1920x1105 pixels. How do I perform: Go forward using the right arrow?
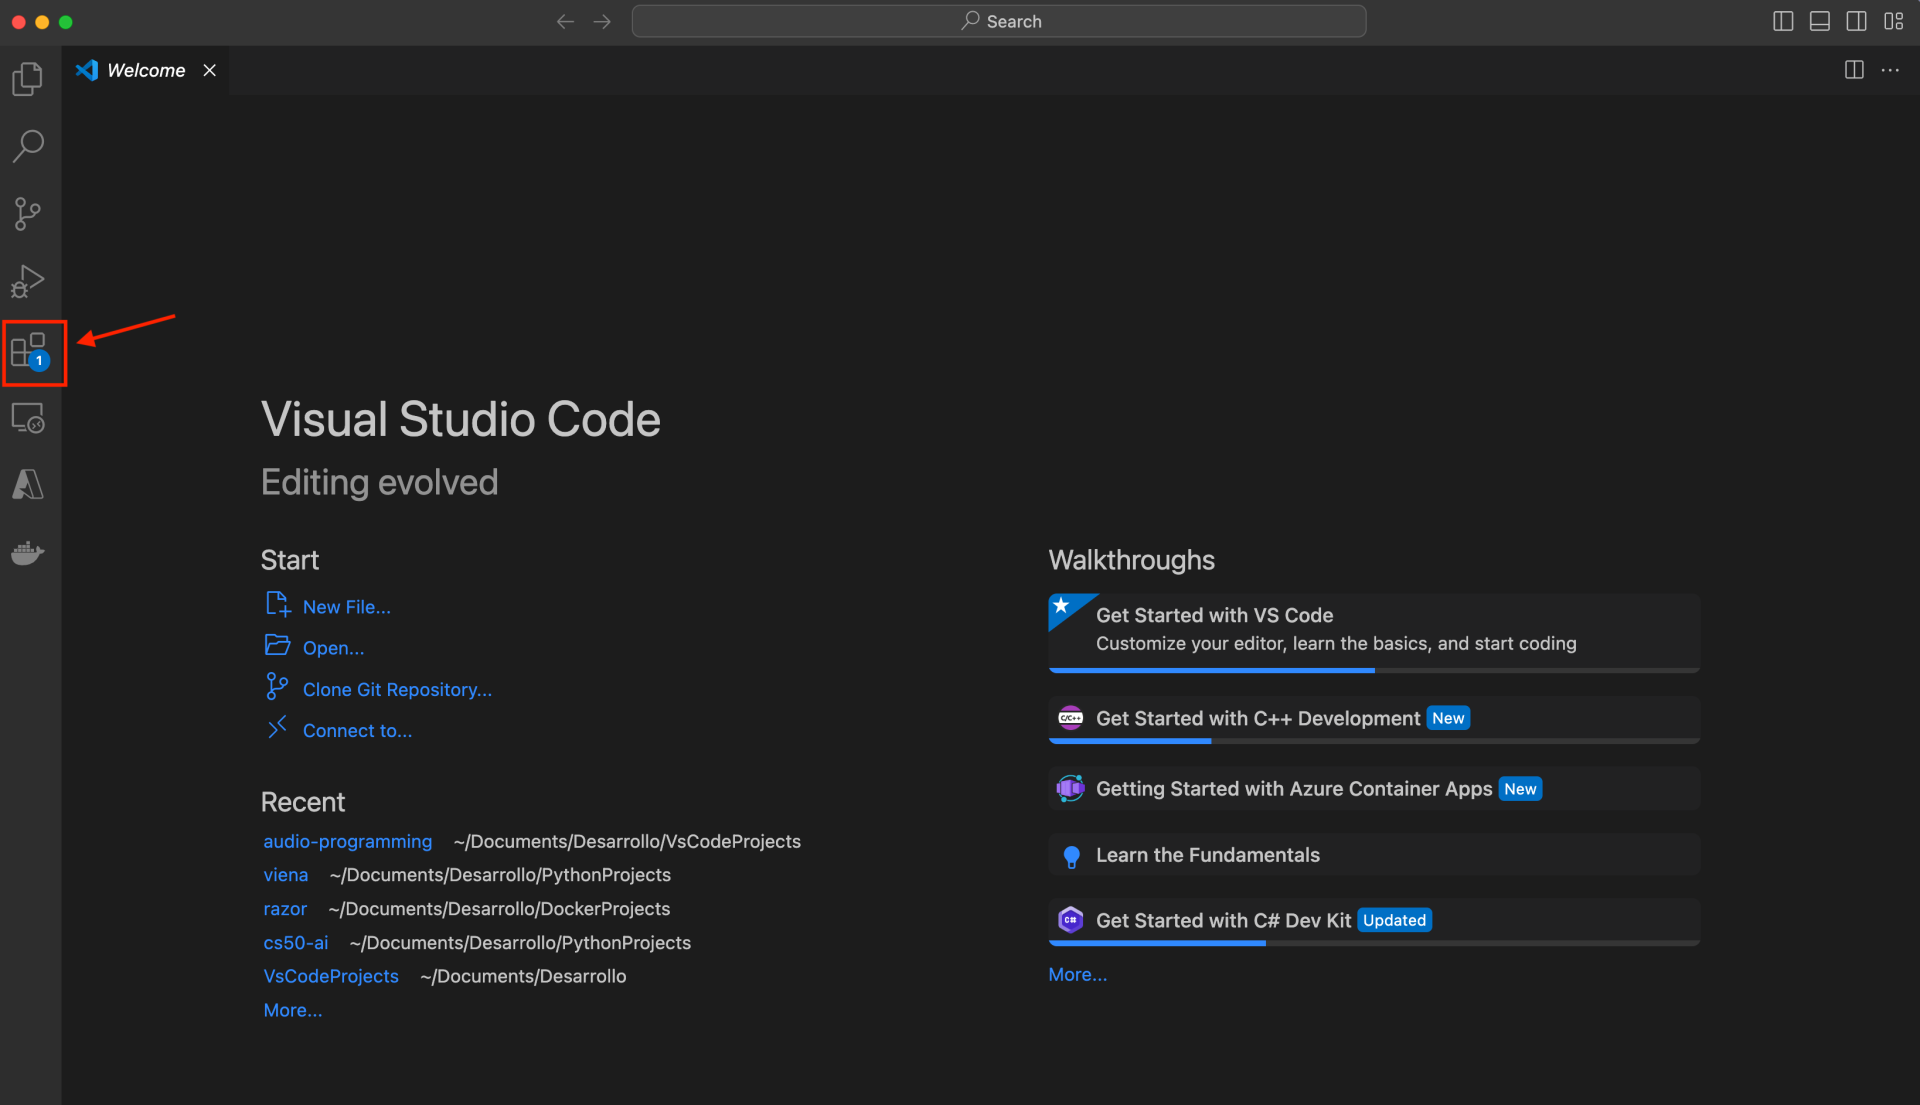[602, 21]
